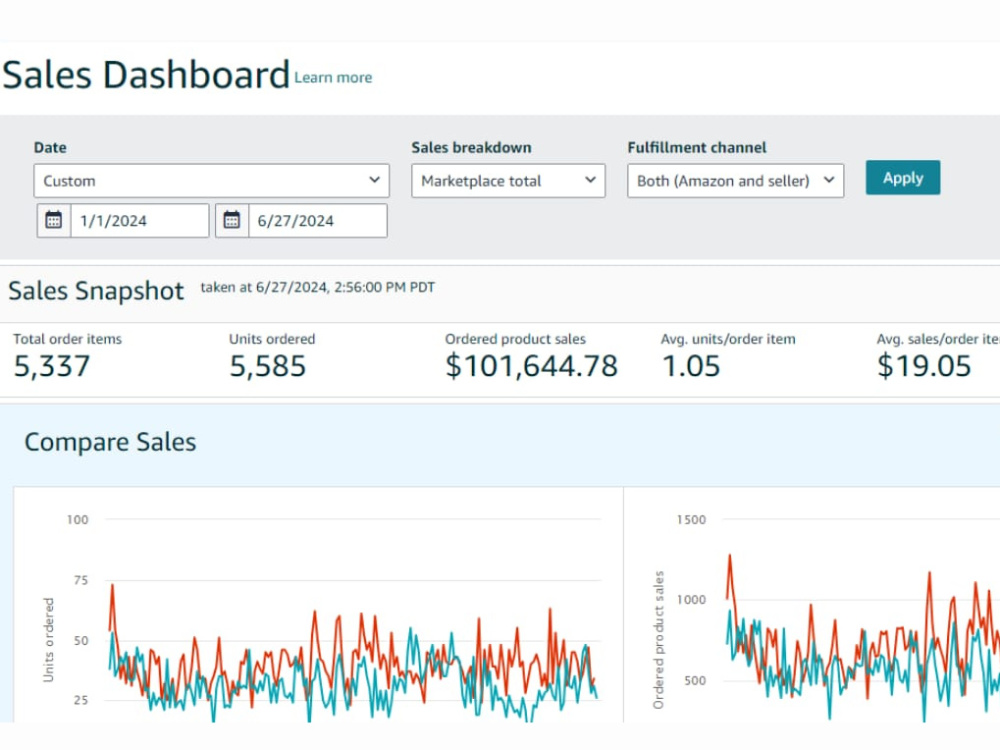Screen dimensions: 1000x750
Task: Open the Fulfillment channel dropdown
Action: 735,180
